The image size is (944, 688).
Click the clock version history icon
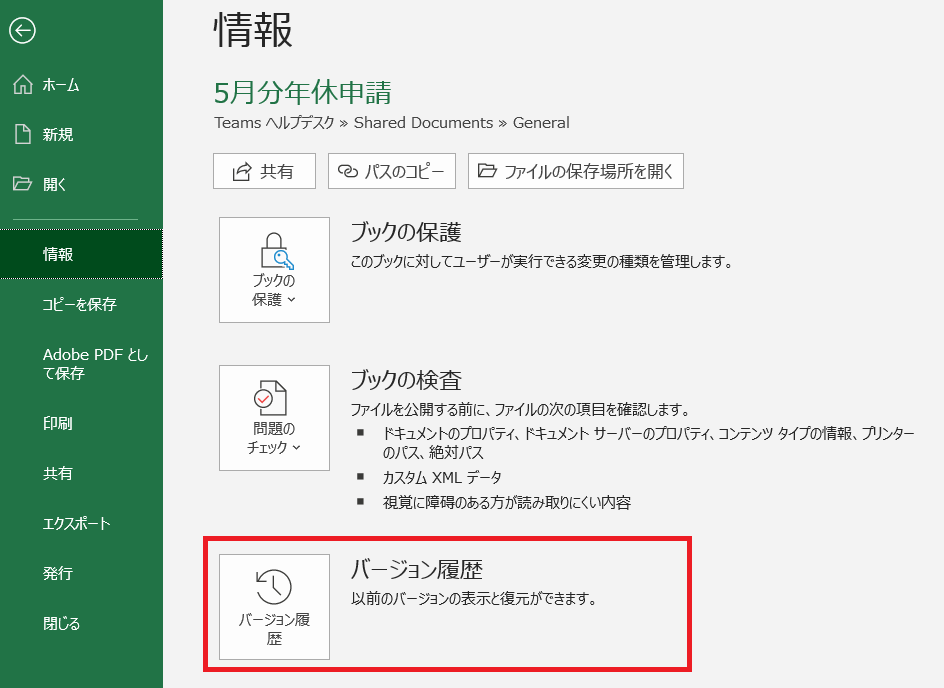coord(274,586)
